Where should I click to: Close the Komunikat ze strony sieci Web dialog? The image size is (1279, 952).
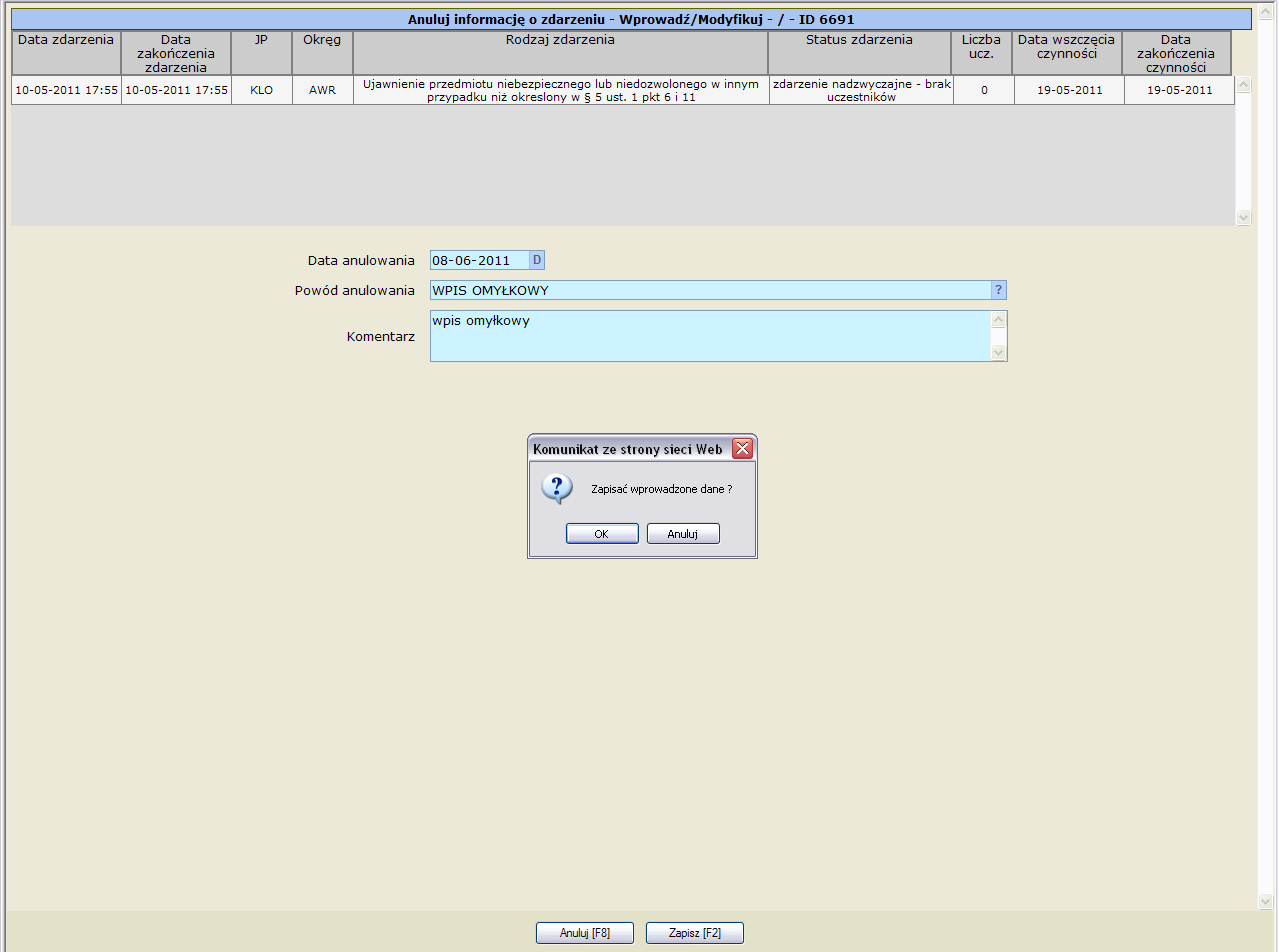tap(742, 449)
